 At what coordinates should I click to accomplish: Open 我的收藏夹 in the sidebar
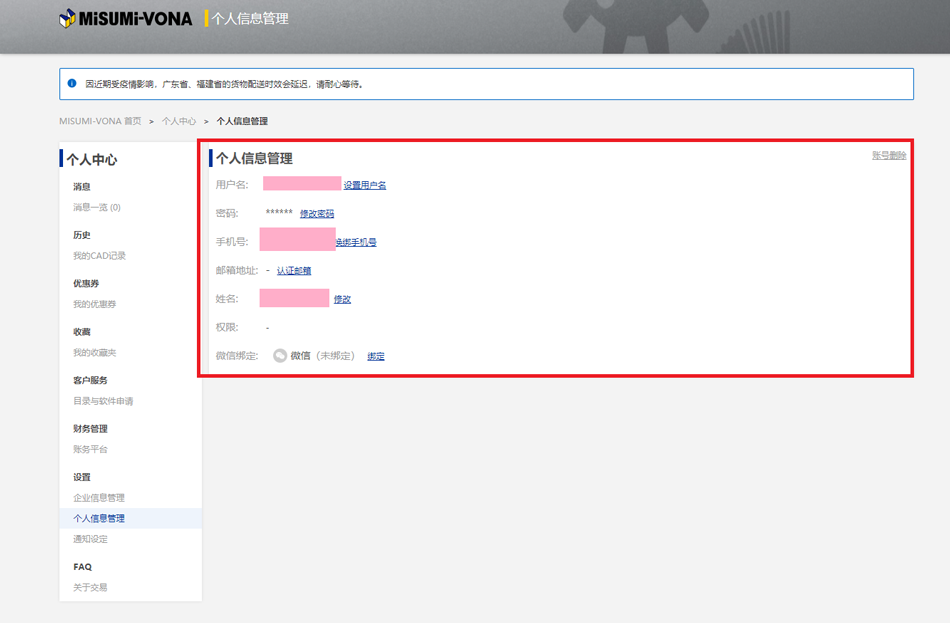pyautogui.click(x=94, y=353)
